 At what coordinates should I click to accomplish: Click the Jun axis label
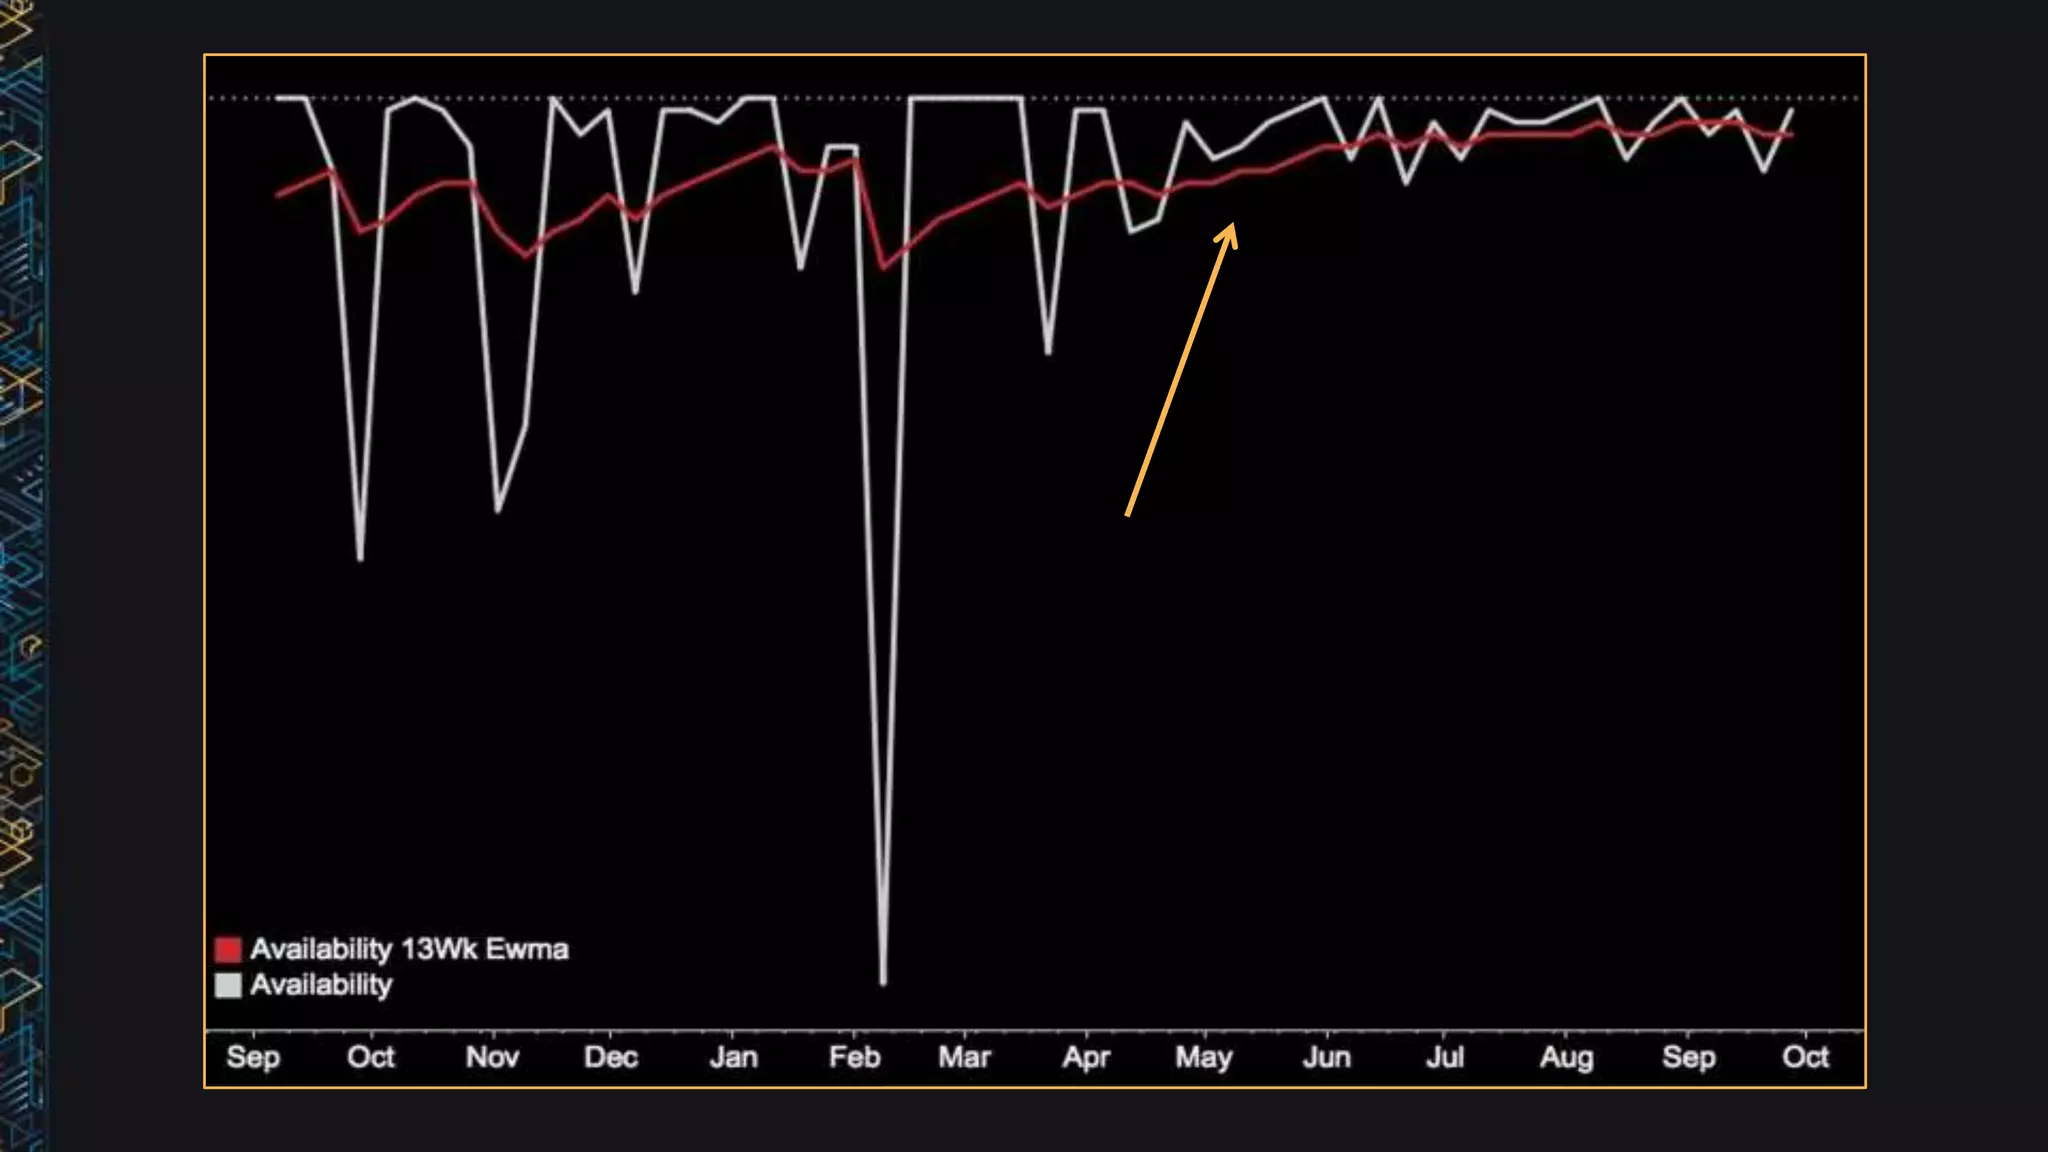(x=1326, y=1057)
